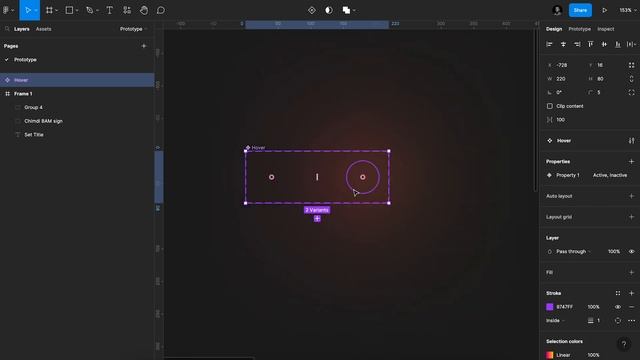
Task: Open the user avatar menu
Action: (557, 10)
